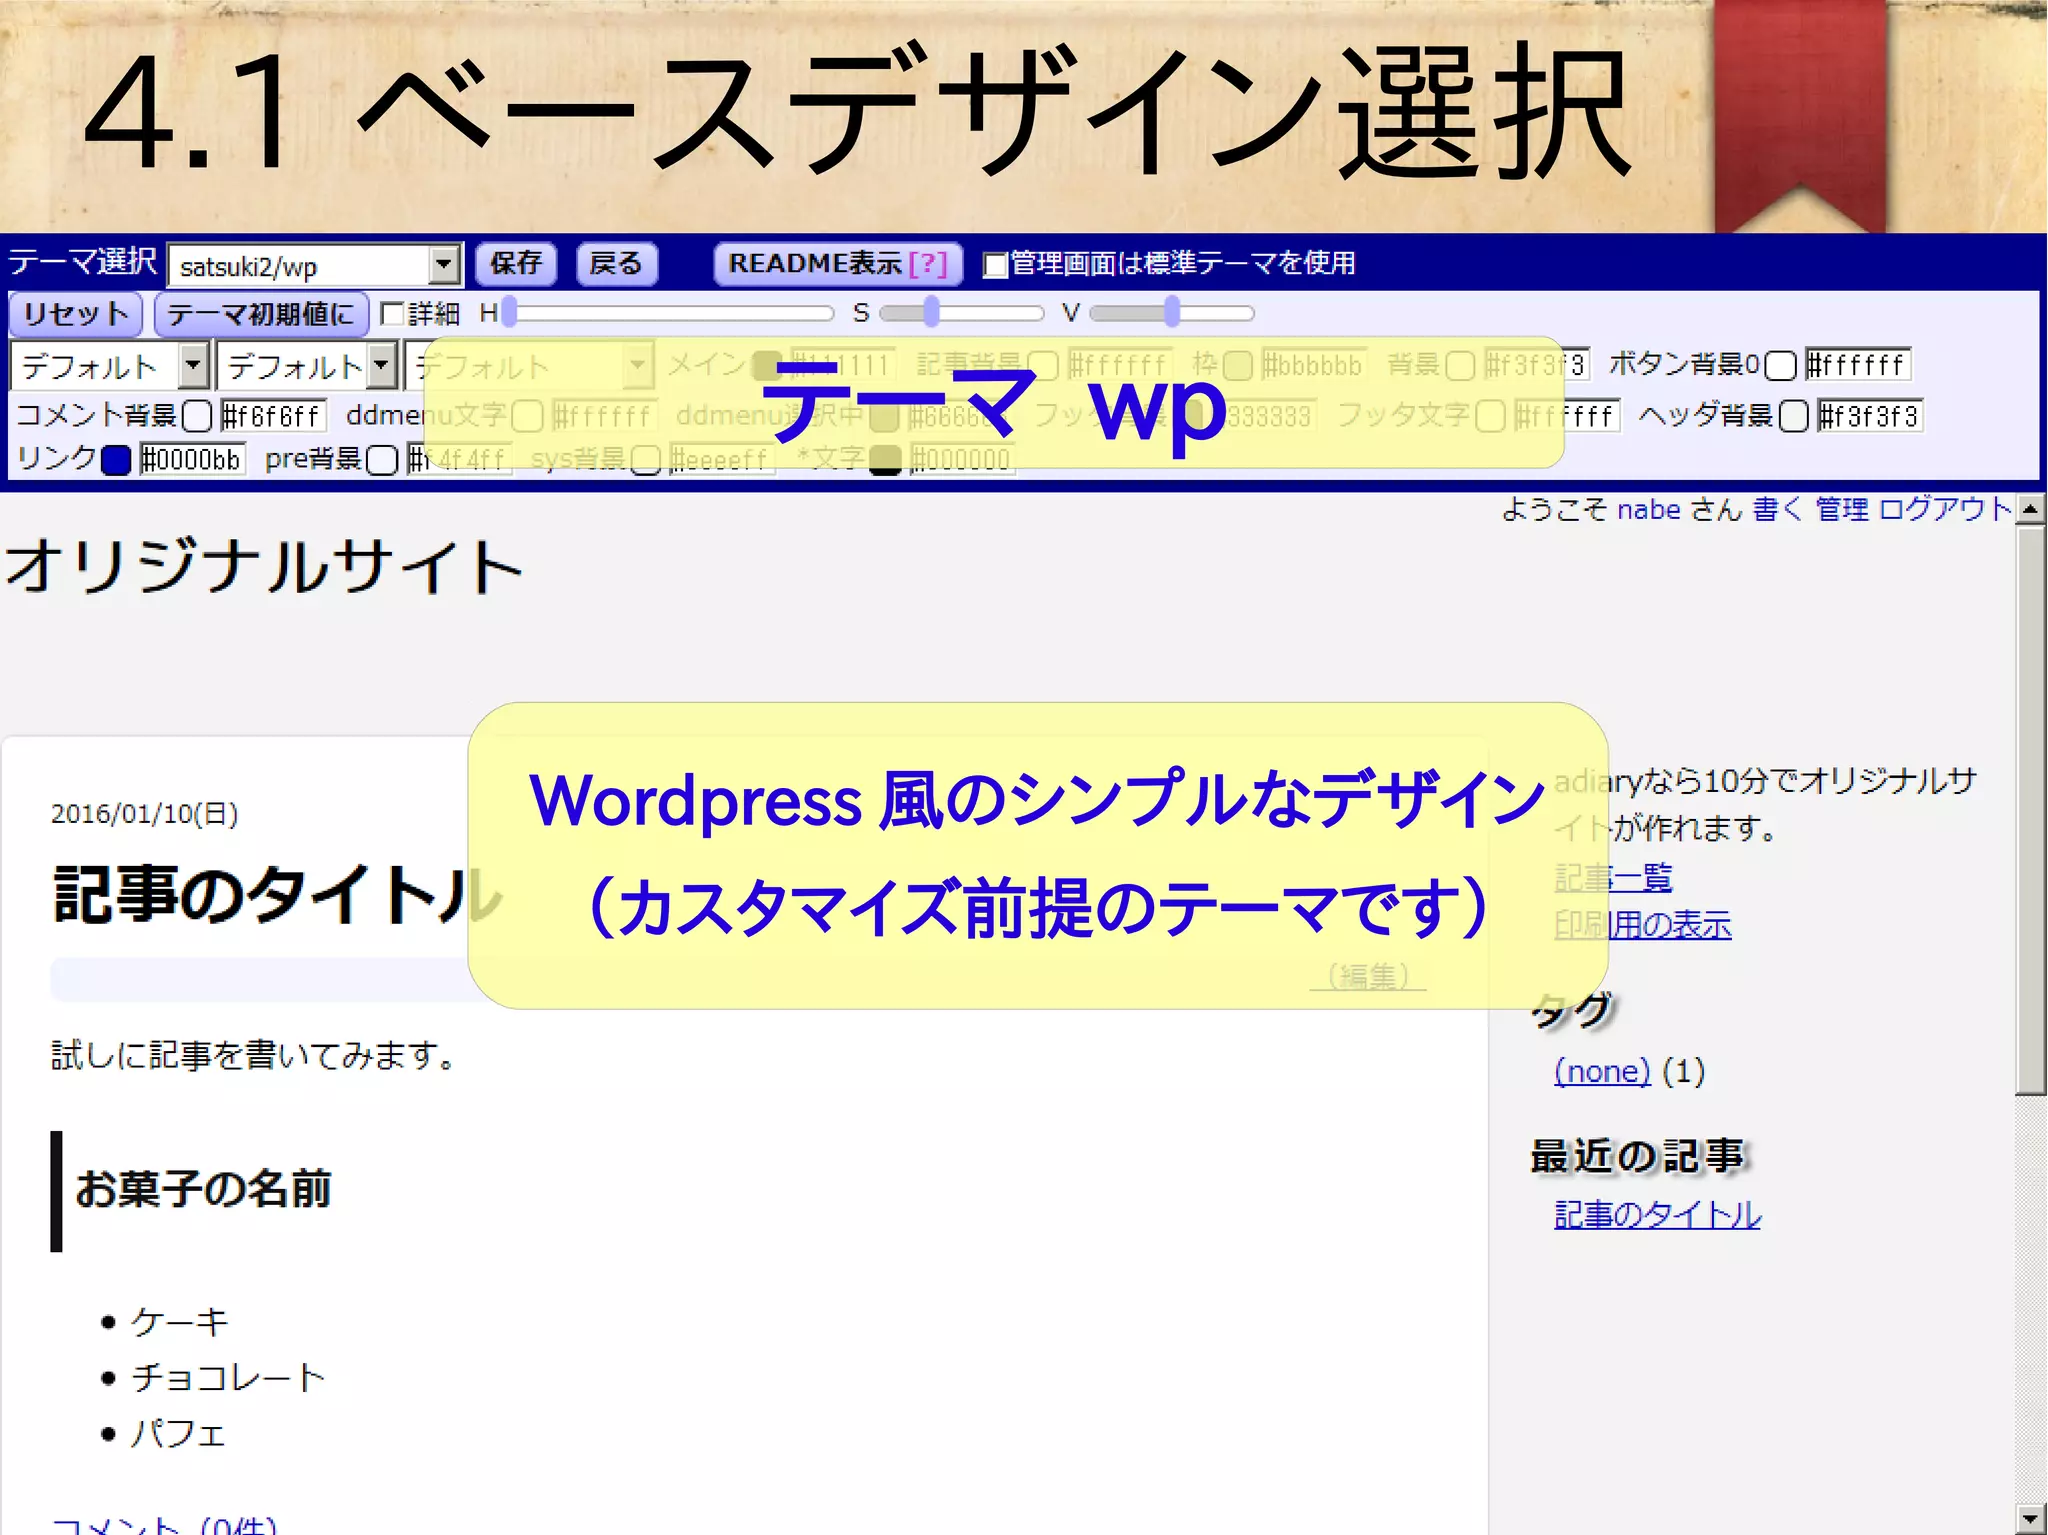Click the 管理 admin link

click(1841, 510)
